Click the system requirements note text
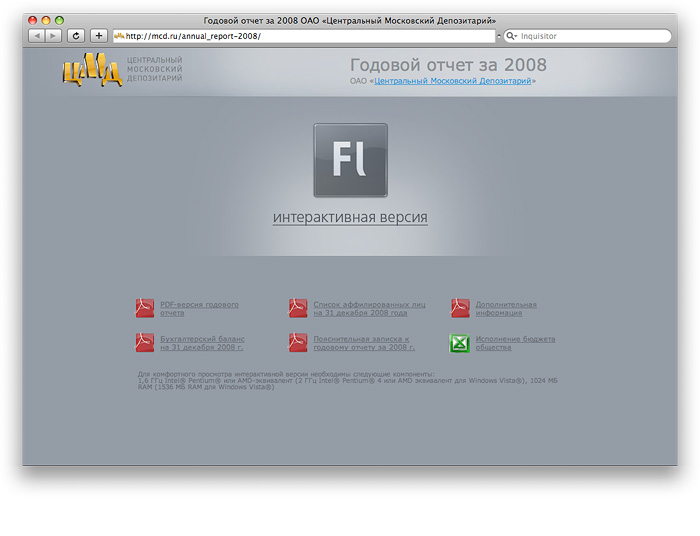 coord(347,381)
